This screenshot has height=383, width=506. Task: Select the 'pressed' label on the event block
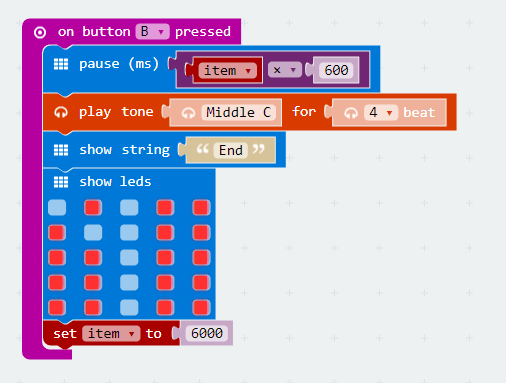[x=203, y=32]
